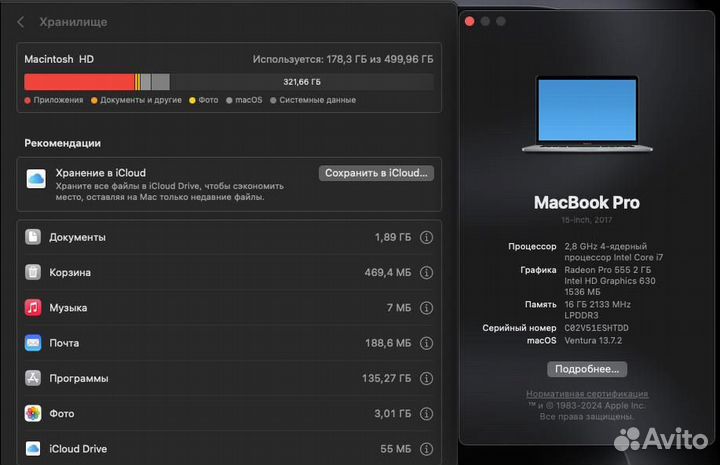This screenshot has width=720, height=465.
Task: Click the iCloud icon in Рекомендации
Action: (36, 179)
